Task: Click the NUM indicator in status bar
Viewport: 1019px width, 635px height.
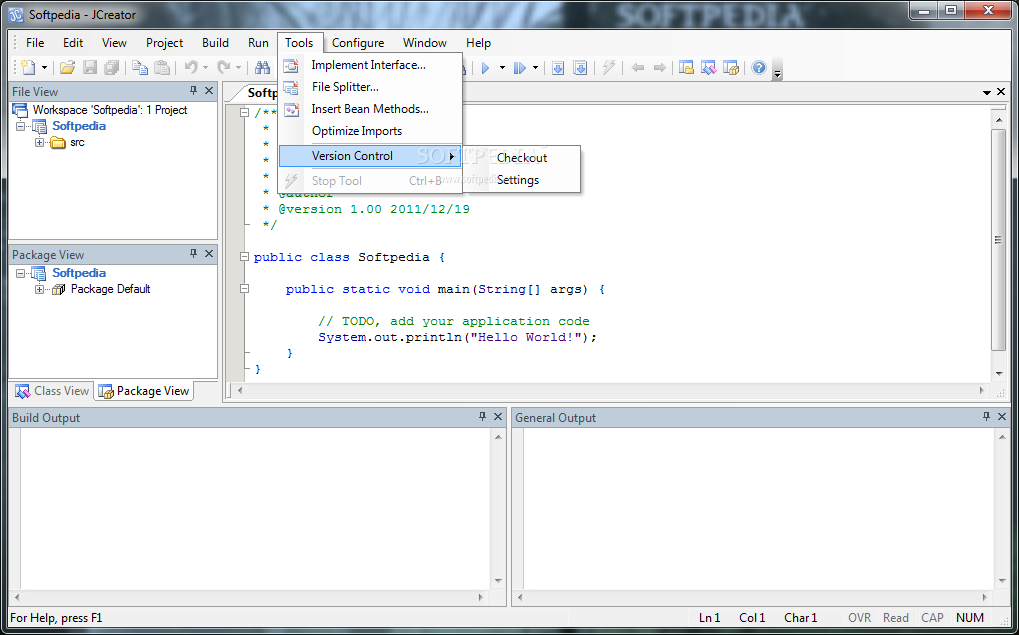Action: click(970, 618)
